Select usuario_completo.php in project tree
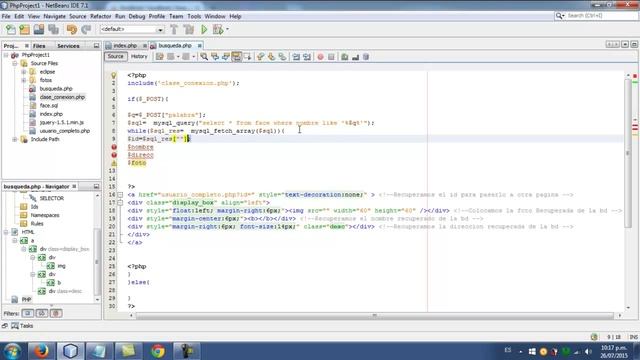Viewport: 640px width, 360px height. (x=64, y=131)
